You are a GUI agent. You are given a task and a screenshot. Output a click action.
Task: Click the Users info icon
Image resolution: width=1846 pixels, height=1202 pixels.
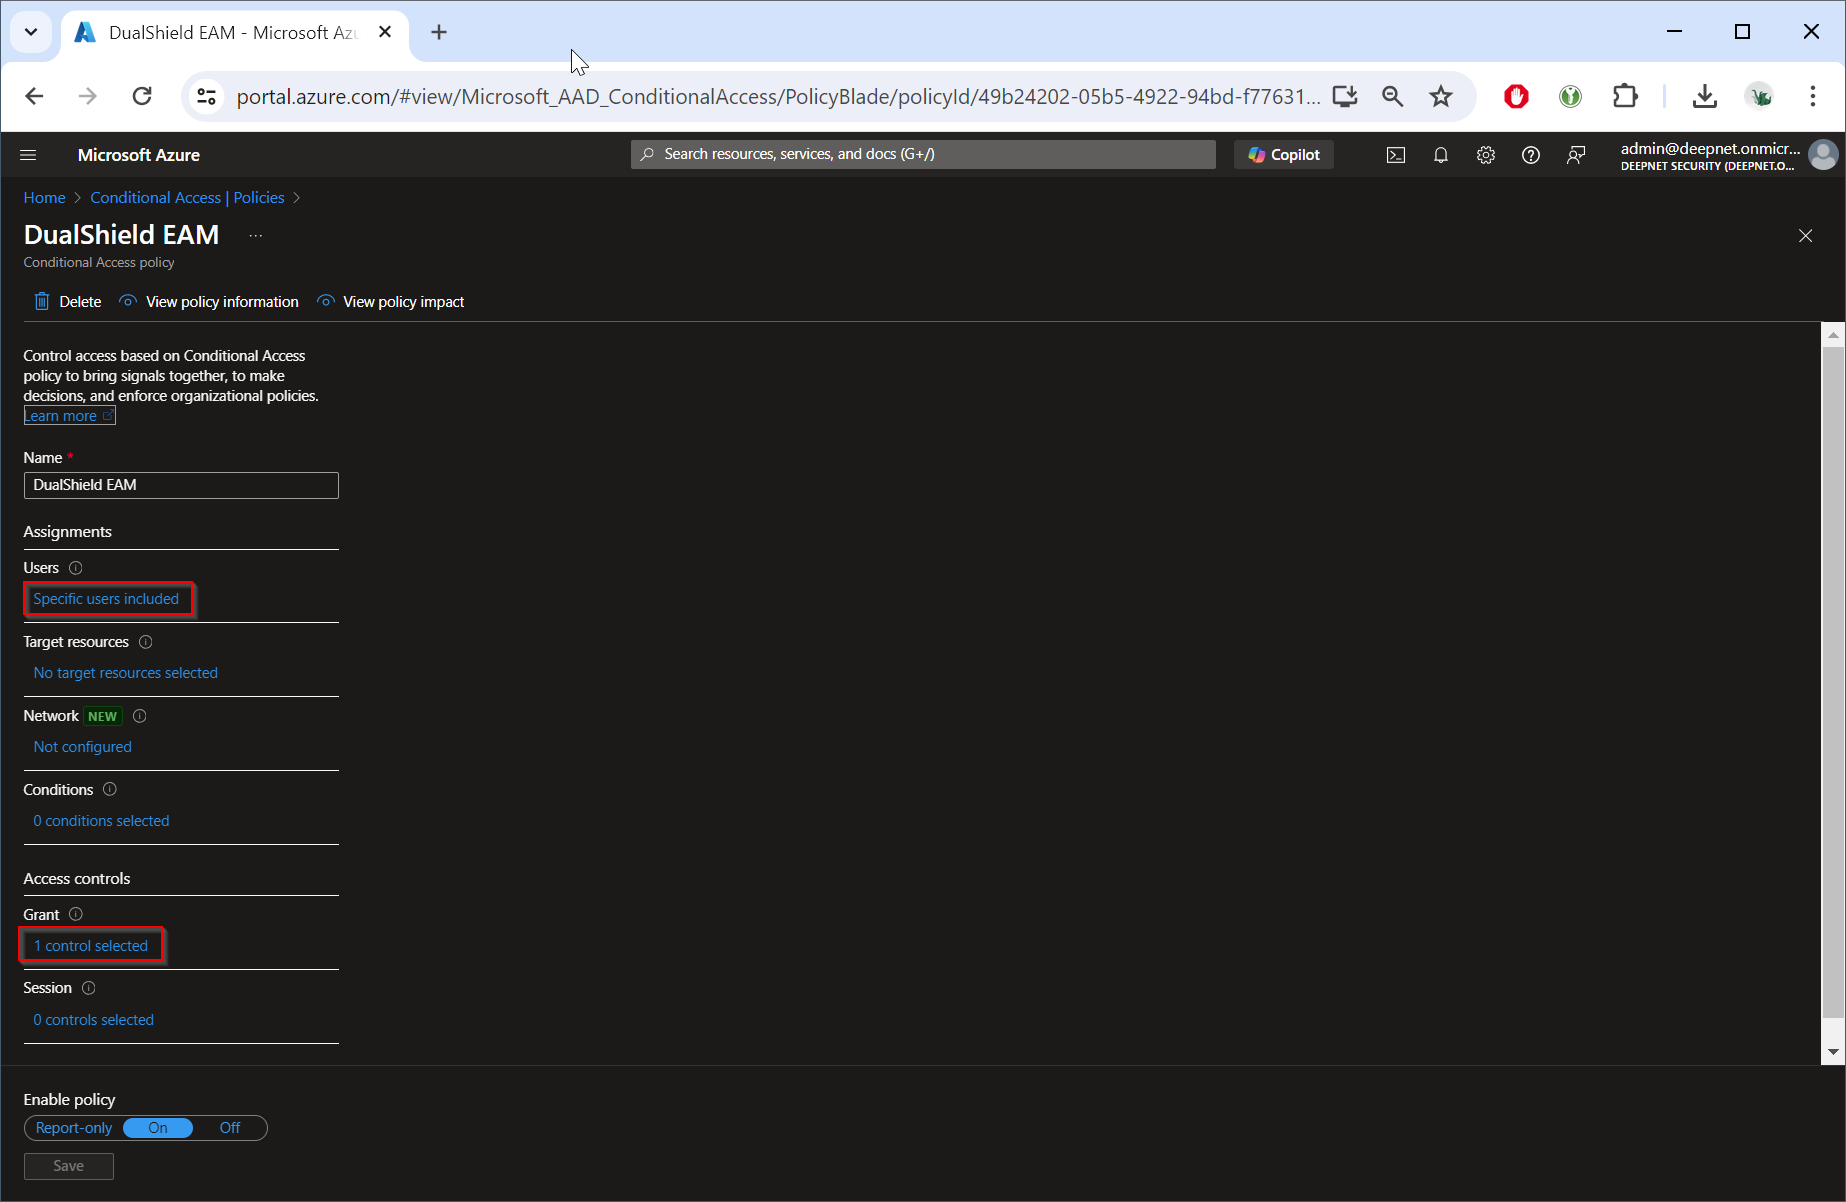[x=76, y=568]
